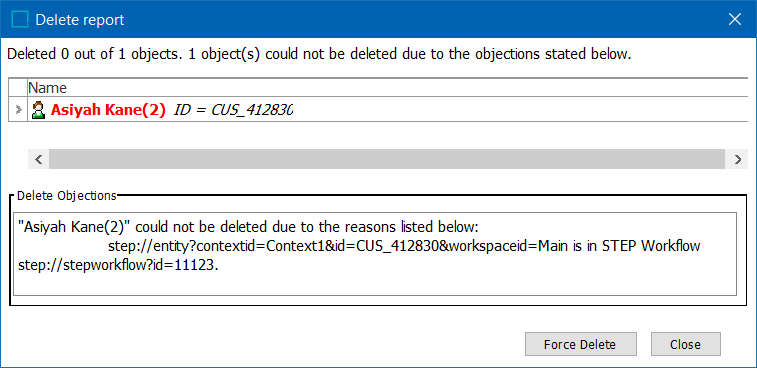Screen dimensions: 757x368
Task: Click inside the Delete Objections text box
Action: click(x=375, y=254)
